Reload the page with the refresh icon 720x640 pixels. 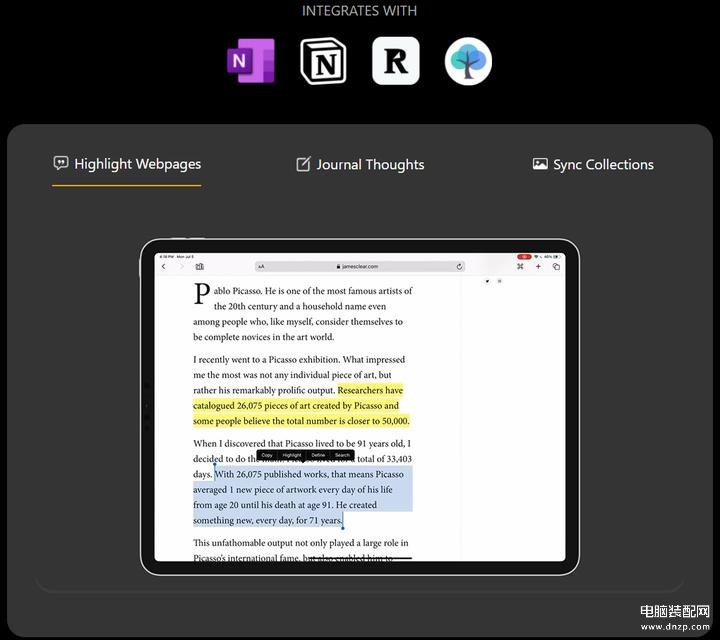click(x=459, y=267)
